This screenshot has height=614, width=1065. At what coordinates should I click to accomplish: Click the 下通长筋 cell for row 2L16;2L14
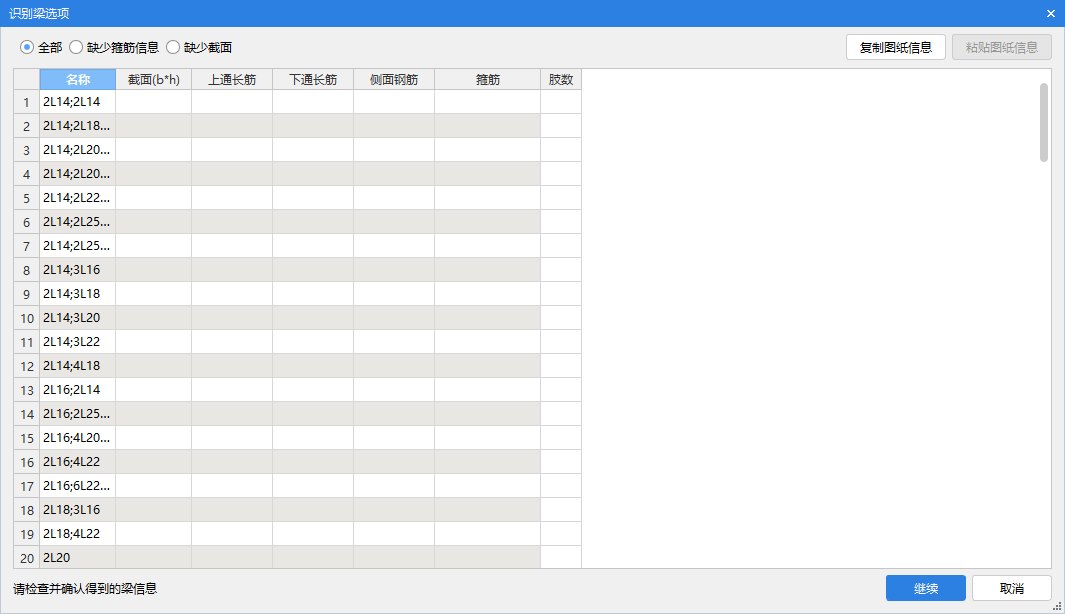(x=312, y=389)
